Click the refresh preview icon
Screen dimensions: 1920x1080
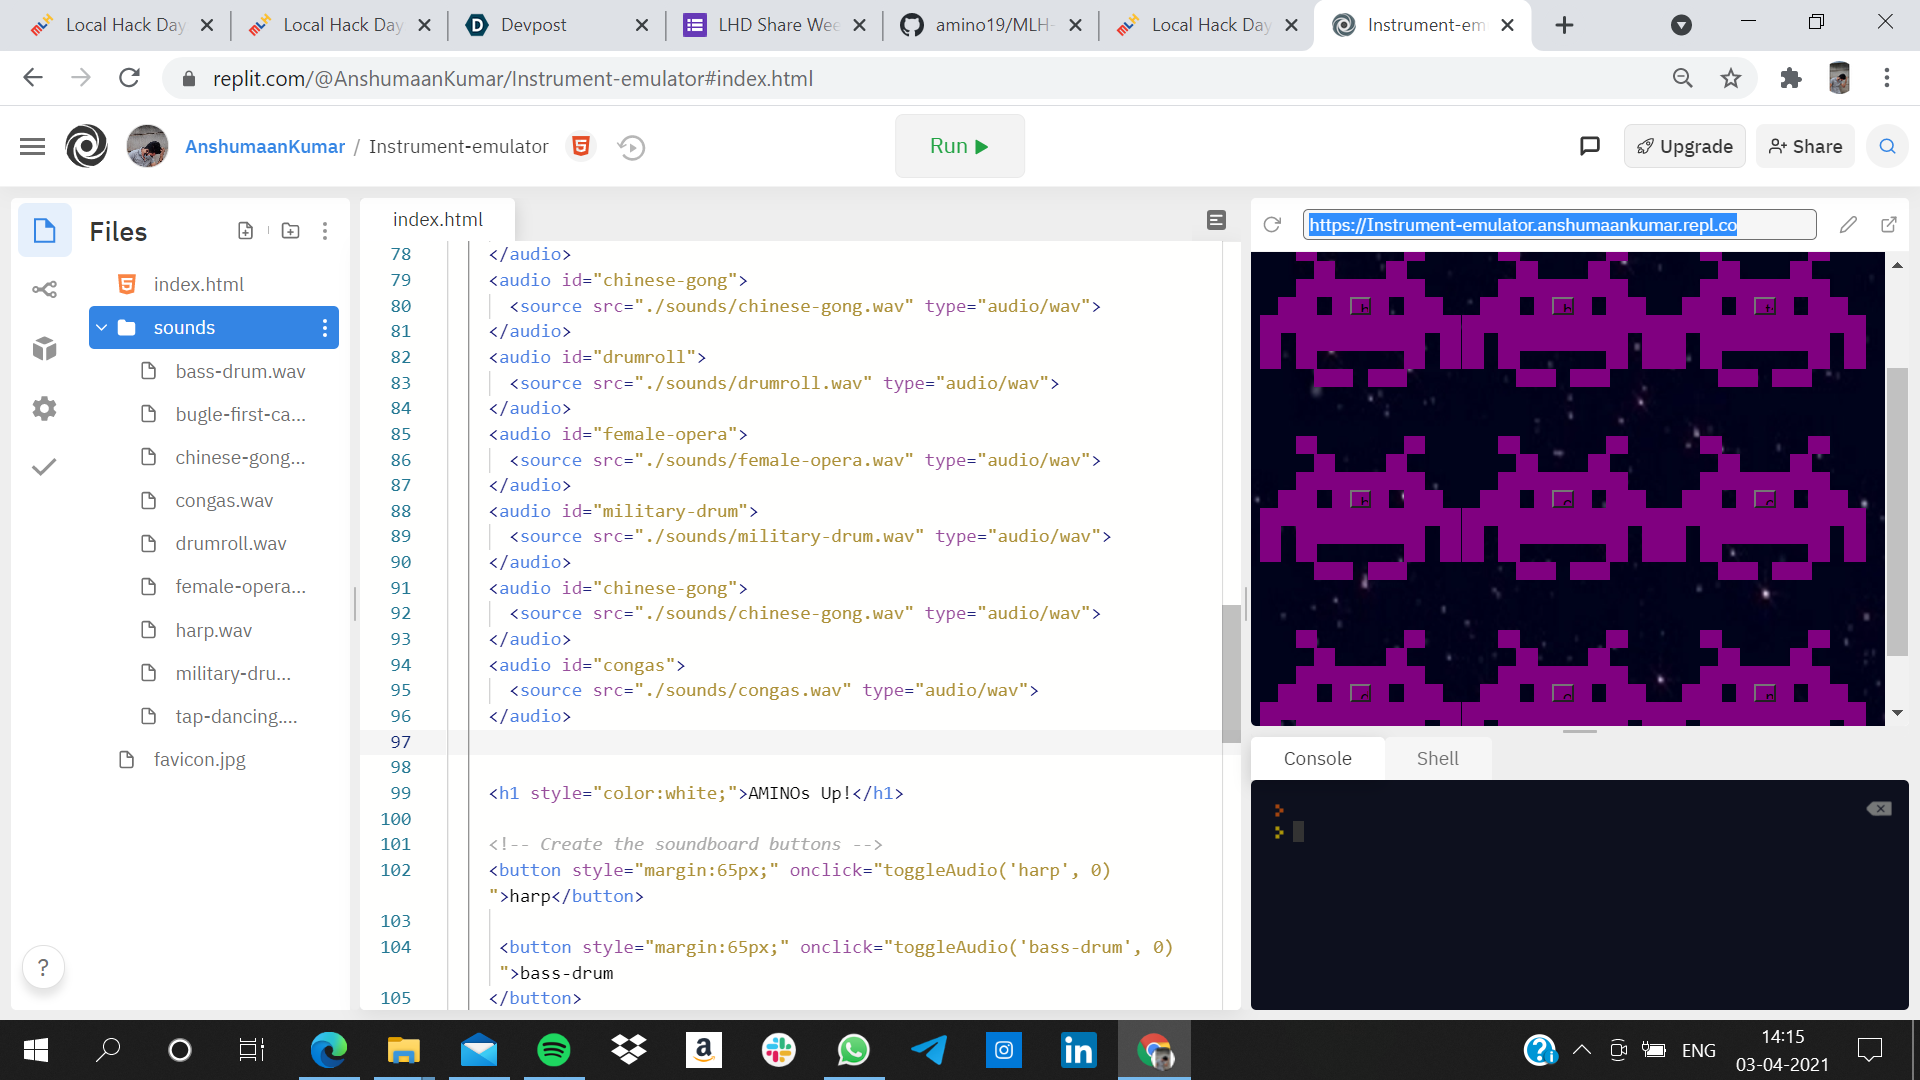(x=1272, y=225)
